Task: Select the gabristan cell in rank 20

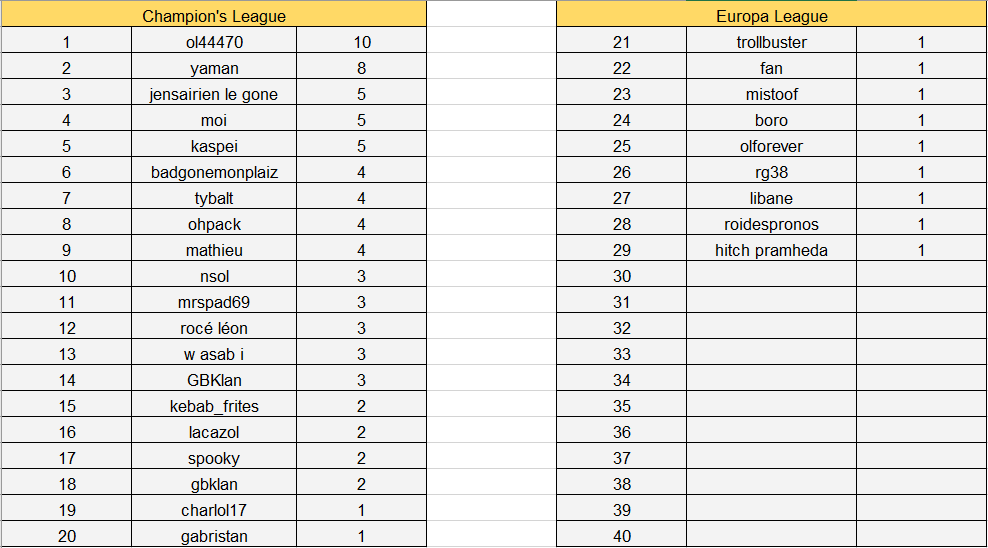Action: pyautogui.click(x=214, y=536)
